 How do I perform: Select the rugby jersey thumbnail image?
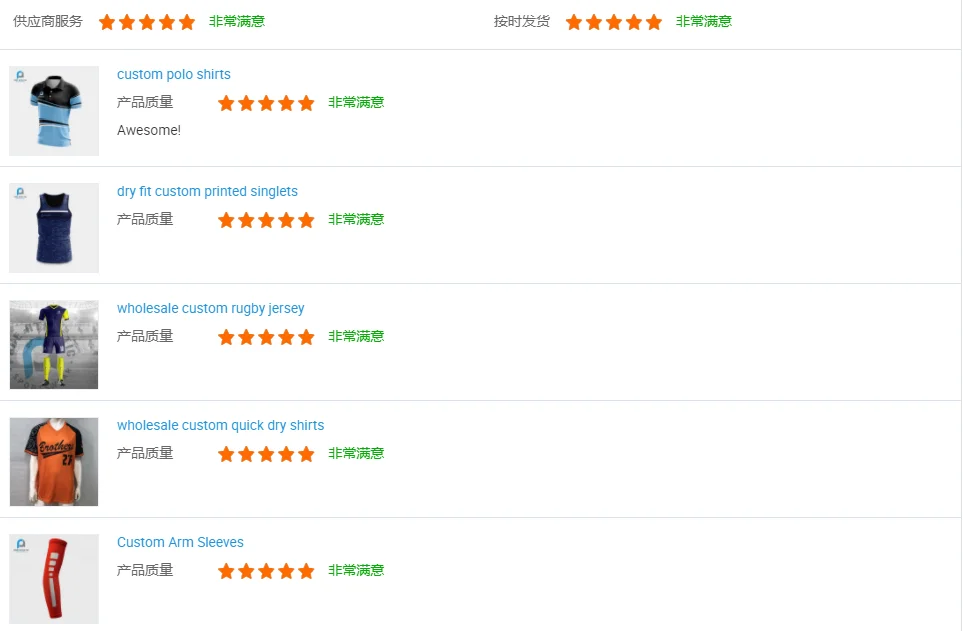(x=54, y=345)
